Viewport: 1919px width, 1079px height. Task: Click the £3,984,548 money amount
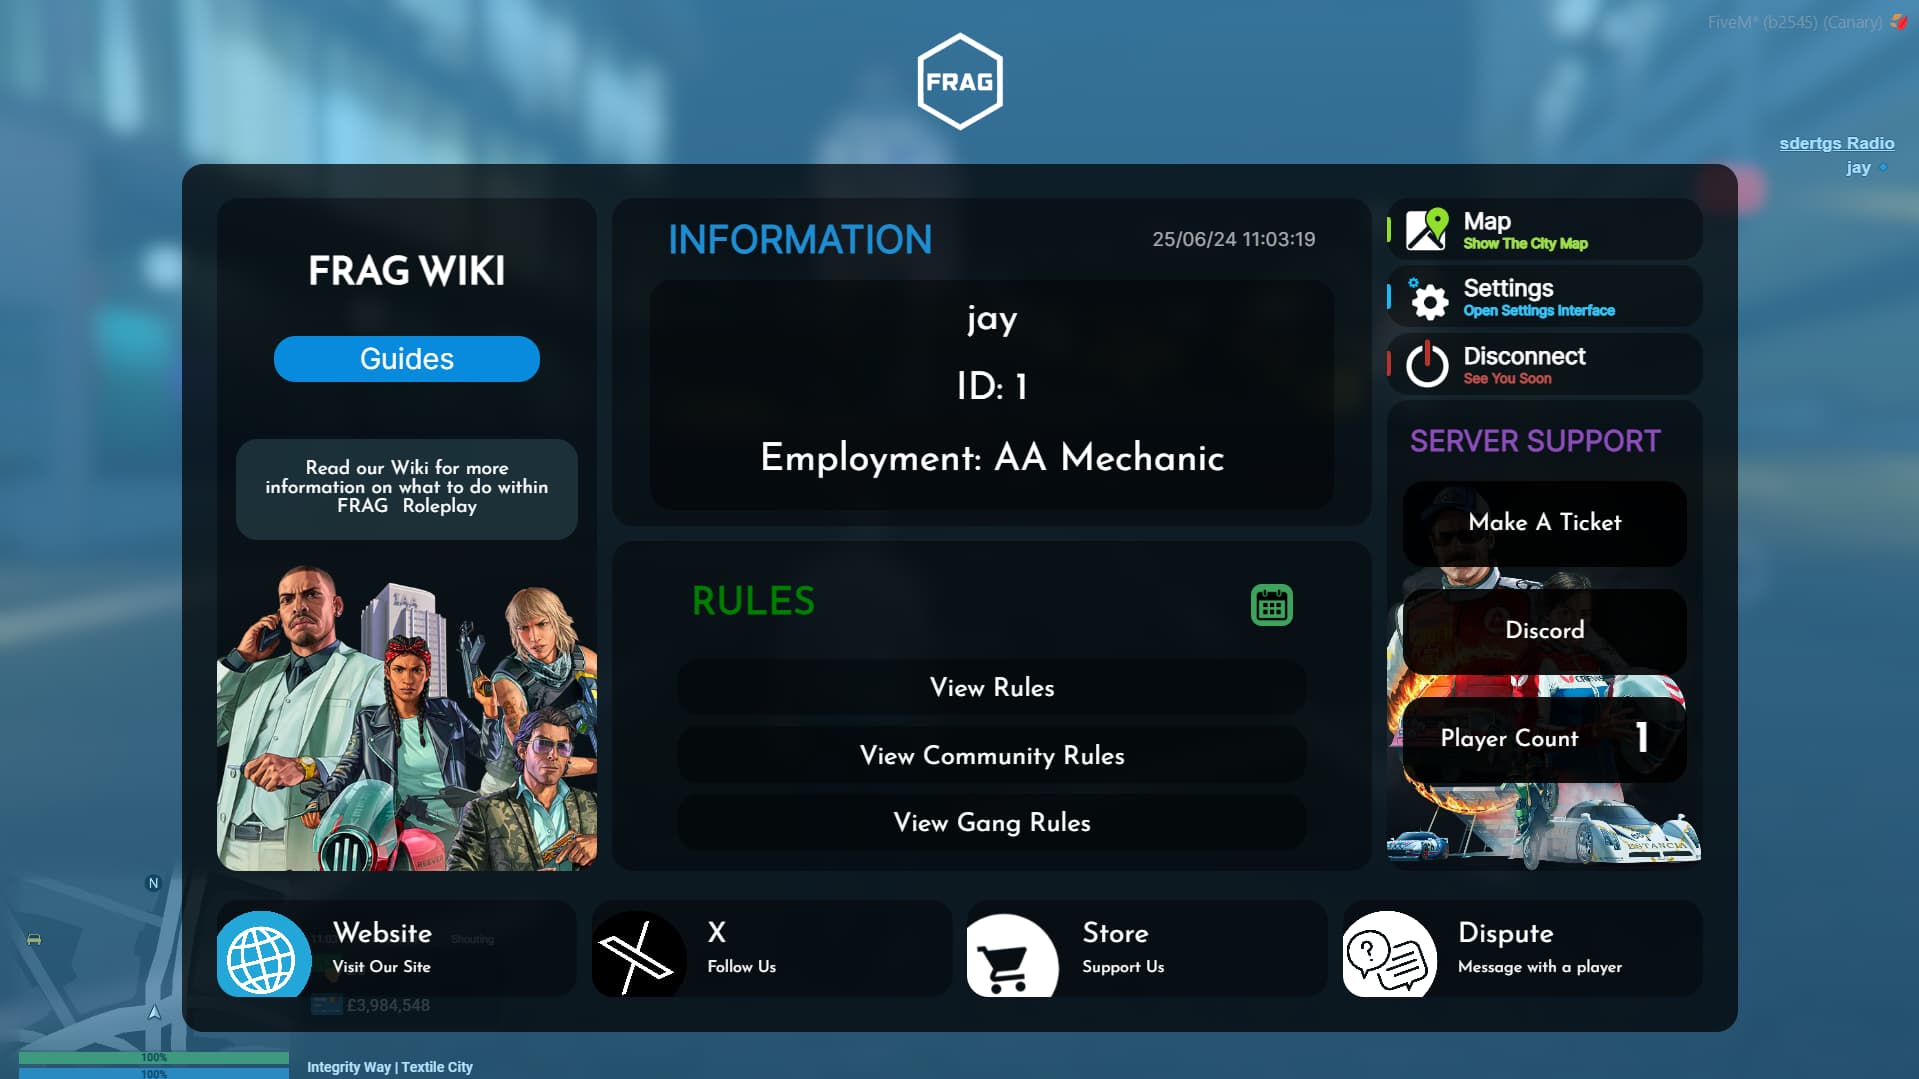click(388, 1005)
